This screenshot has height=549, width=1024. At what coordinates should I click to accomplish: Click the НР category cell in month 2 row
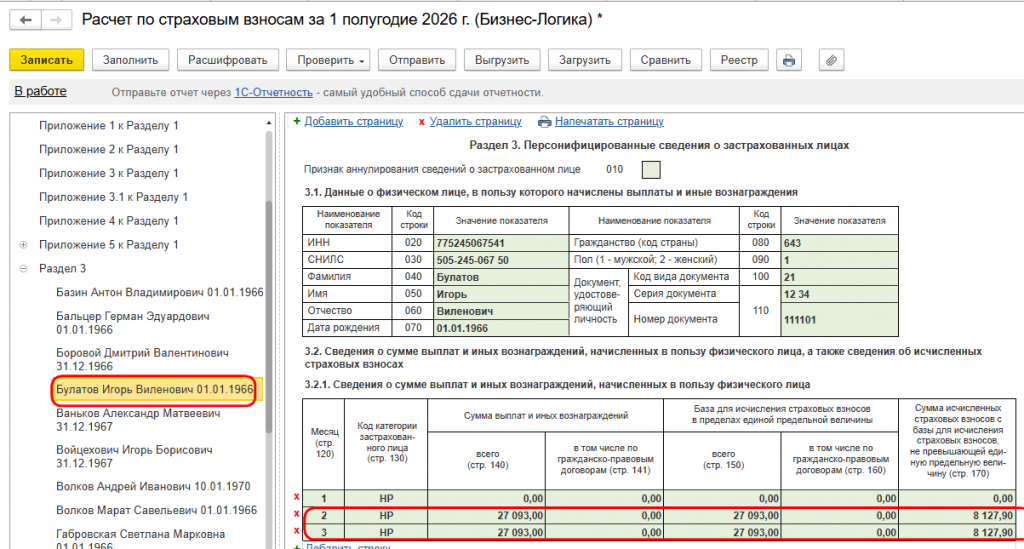coord(386,515)
